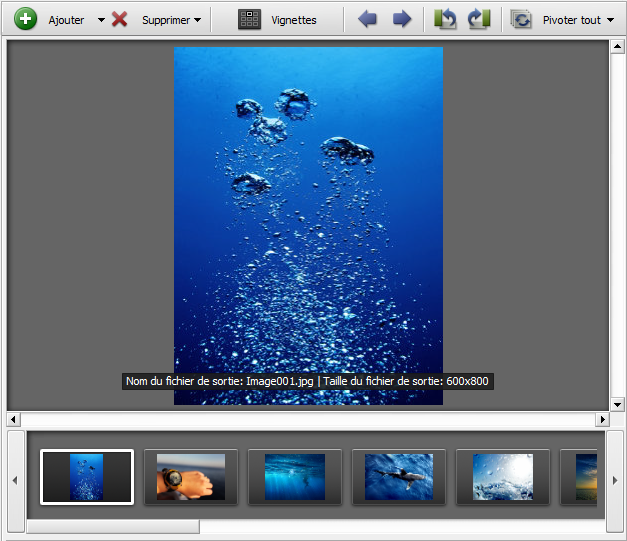Click the Vignettes text label
627x541 pixels.
click(294, 20)
